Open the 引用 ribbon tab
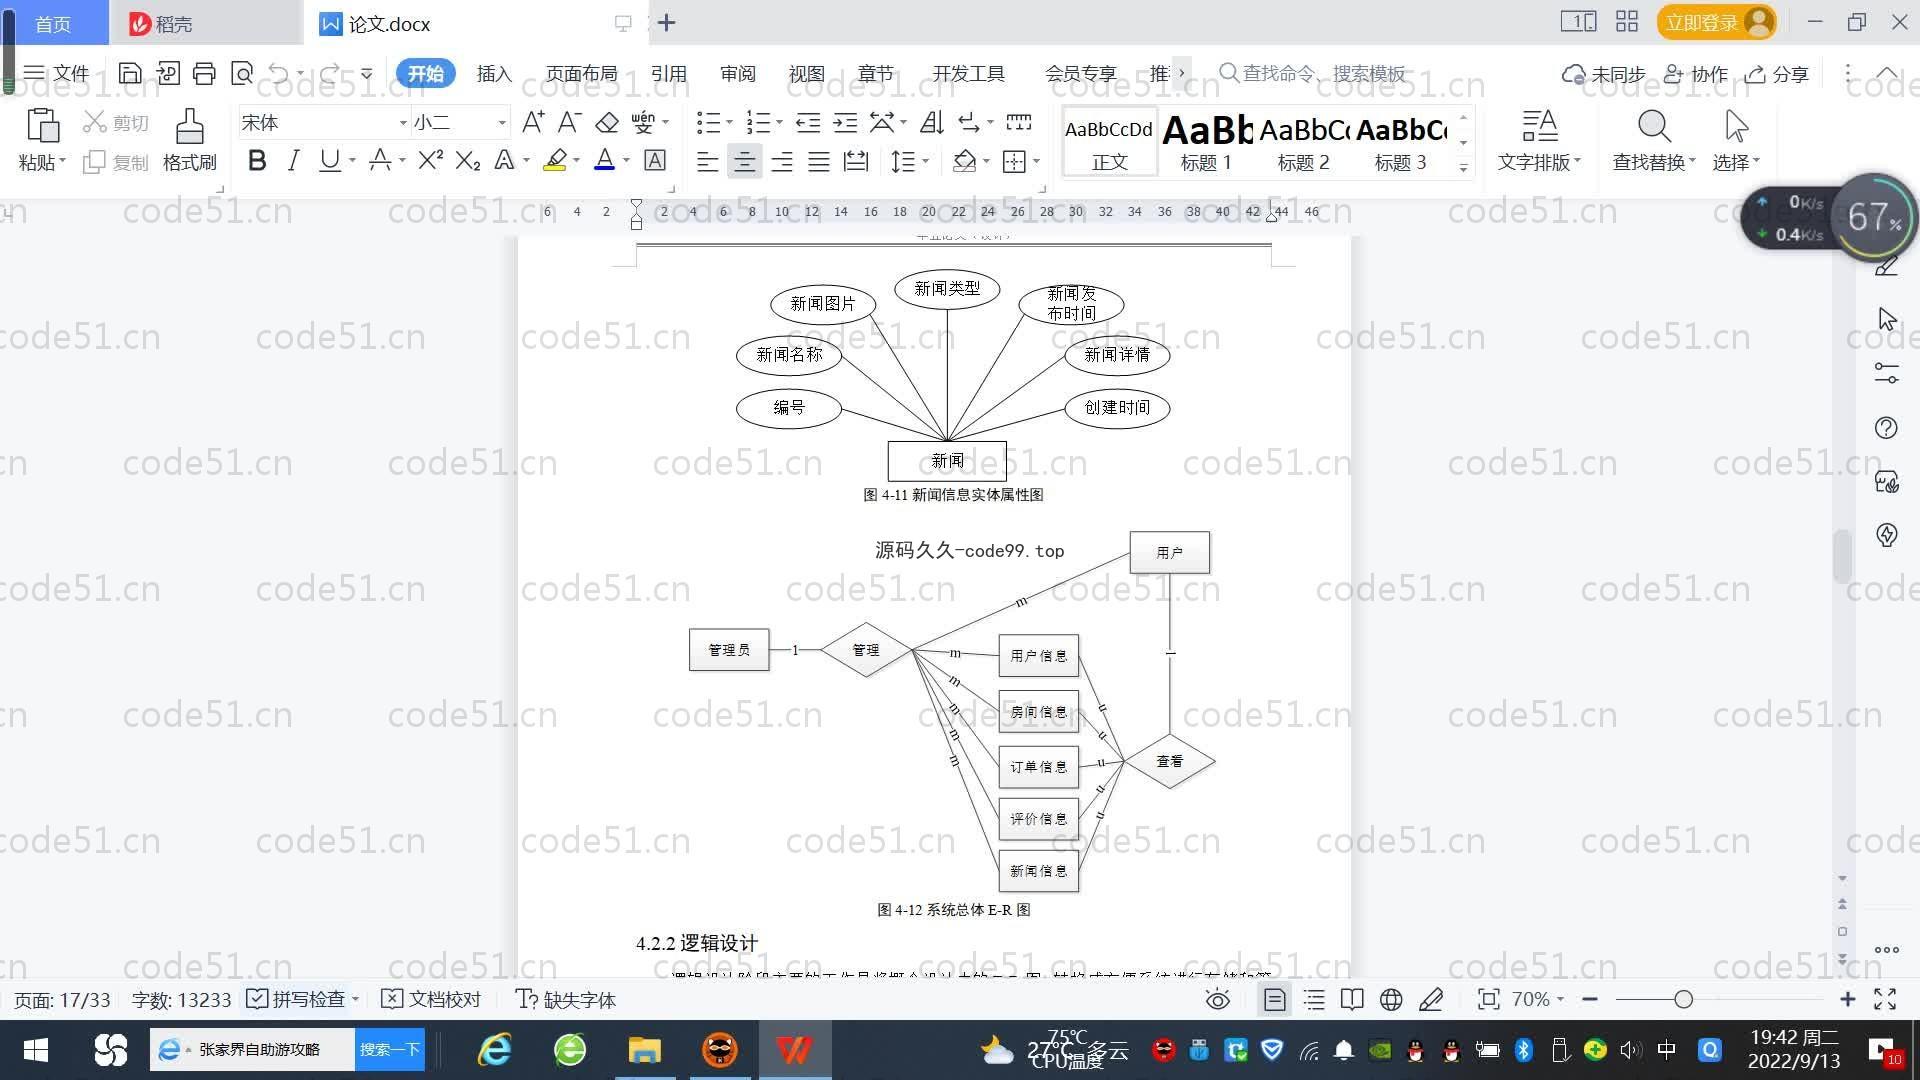Viewport: 1920px width, 1080px height. (668, 73)
